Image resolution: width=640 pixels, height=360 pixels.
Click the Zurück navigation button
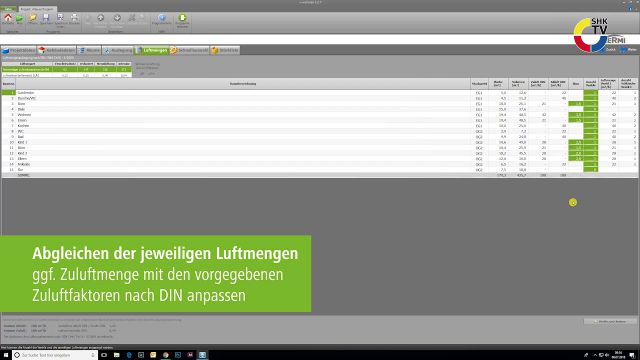[x=608, y=49]
